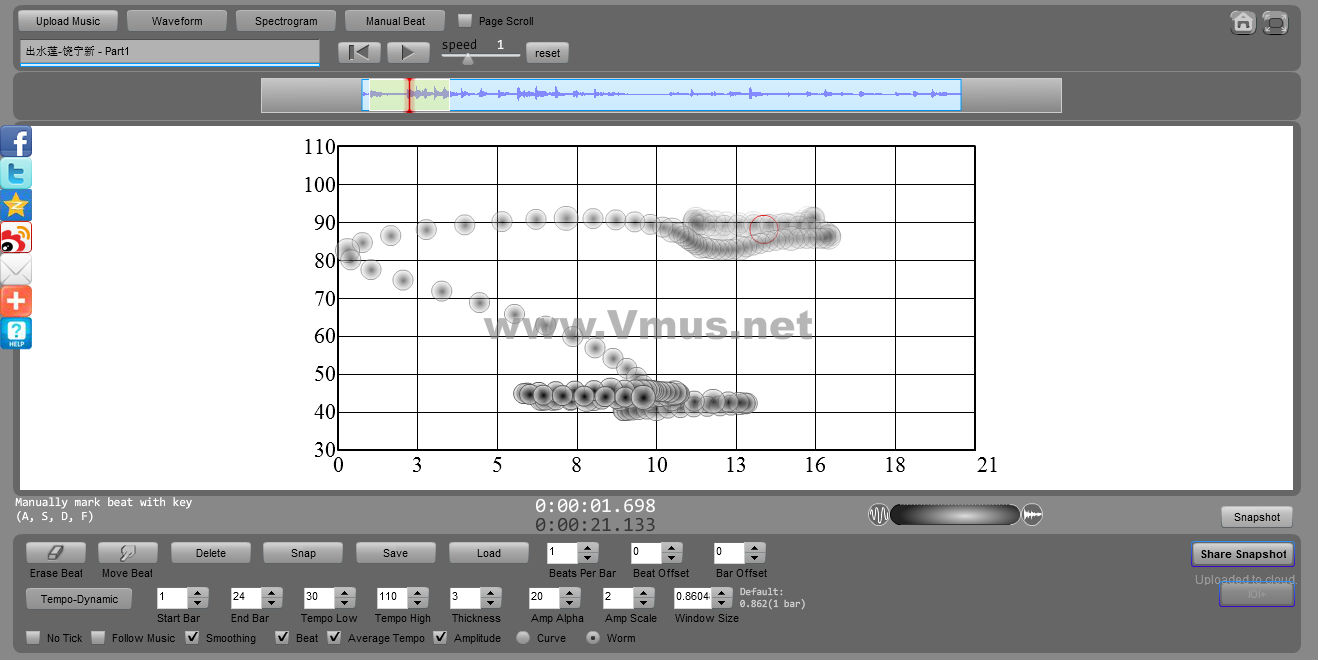Select the Move Beat tool
Viewport: 1318px width, 660px height.
click(x=127, y=552)
